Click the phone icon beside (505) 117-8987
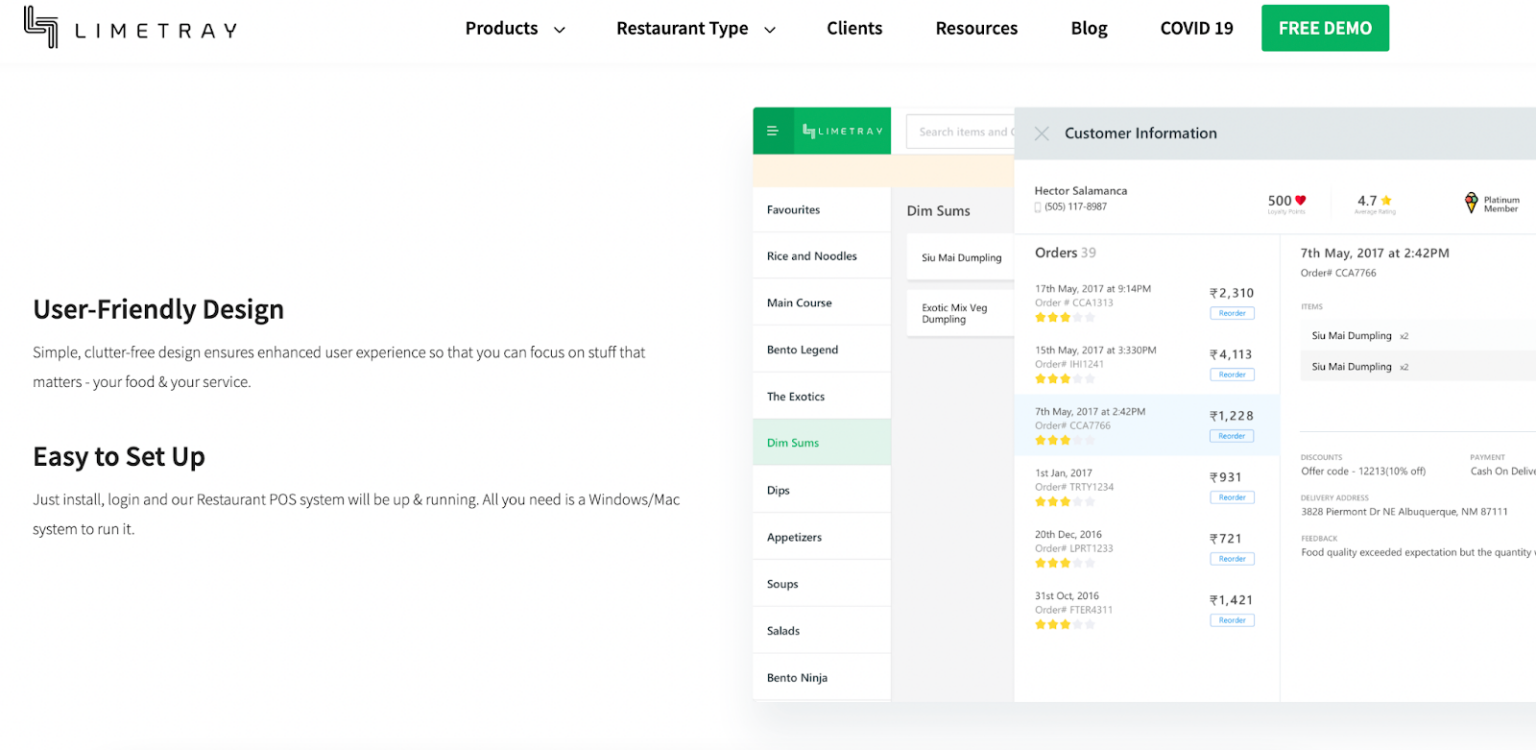This screenshot has width=1536, height=750. click(x=1038, y=207)
